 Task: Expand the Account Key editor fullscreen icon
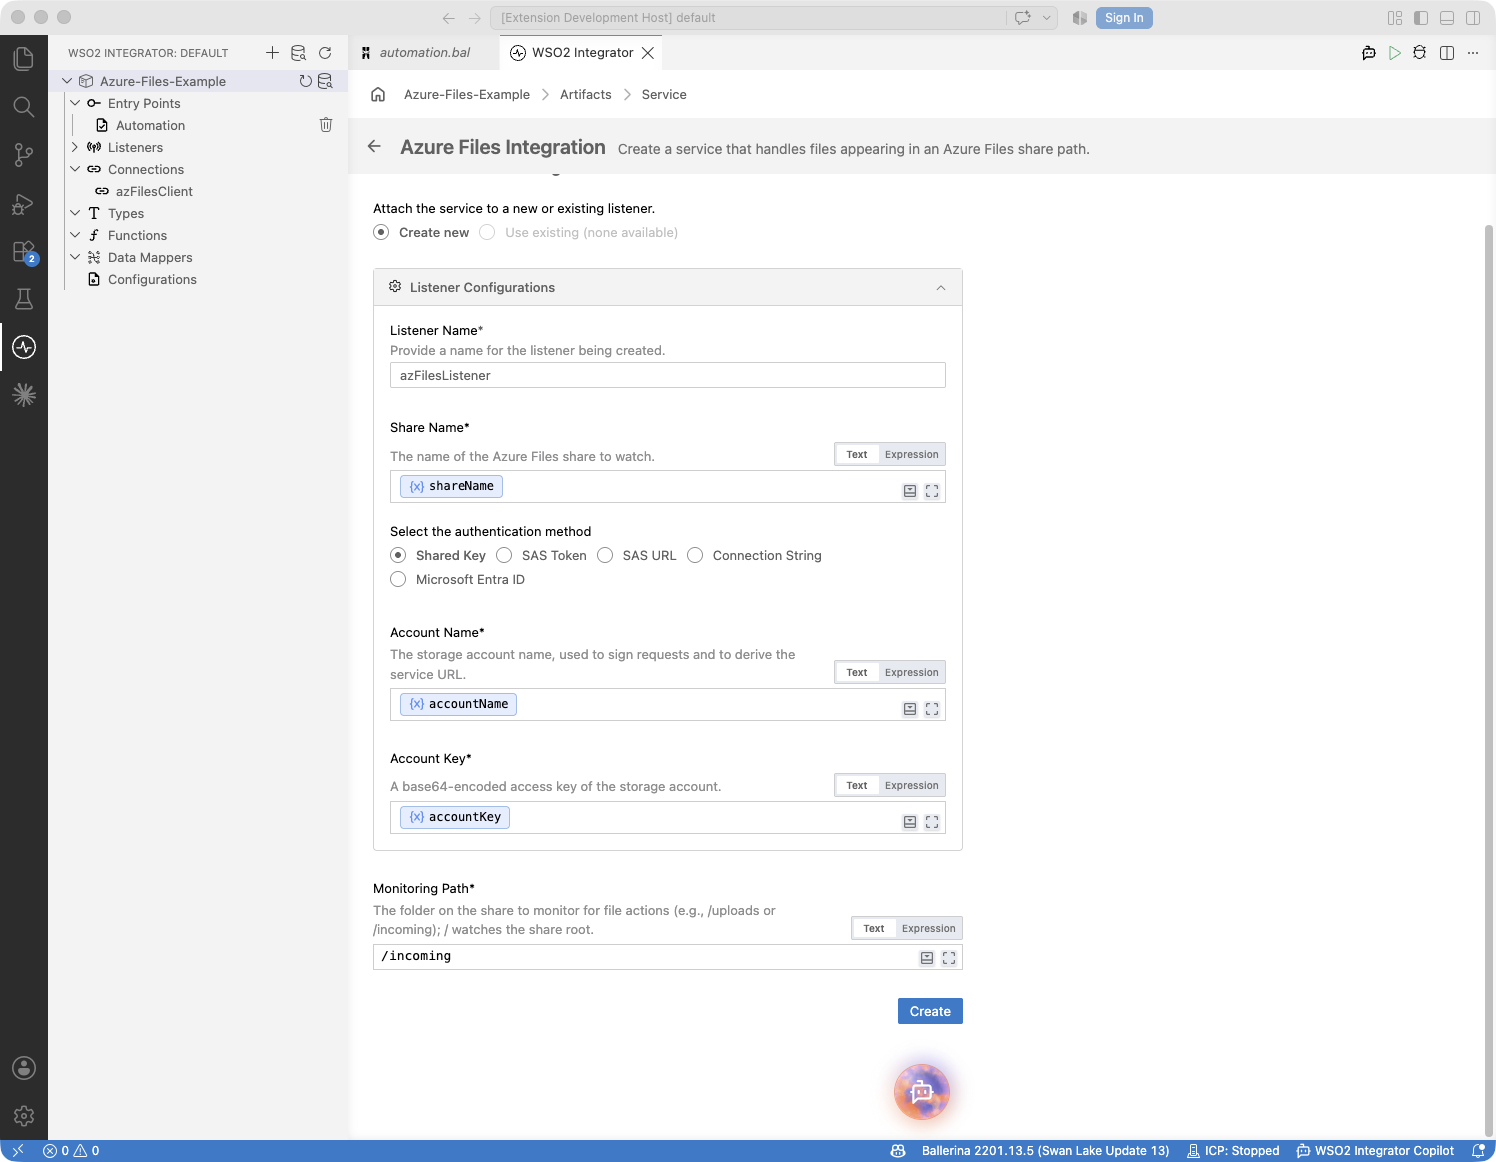point(932,822)
